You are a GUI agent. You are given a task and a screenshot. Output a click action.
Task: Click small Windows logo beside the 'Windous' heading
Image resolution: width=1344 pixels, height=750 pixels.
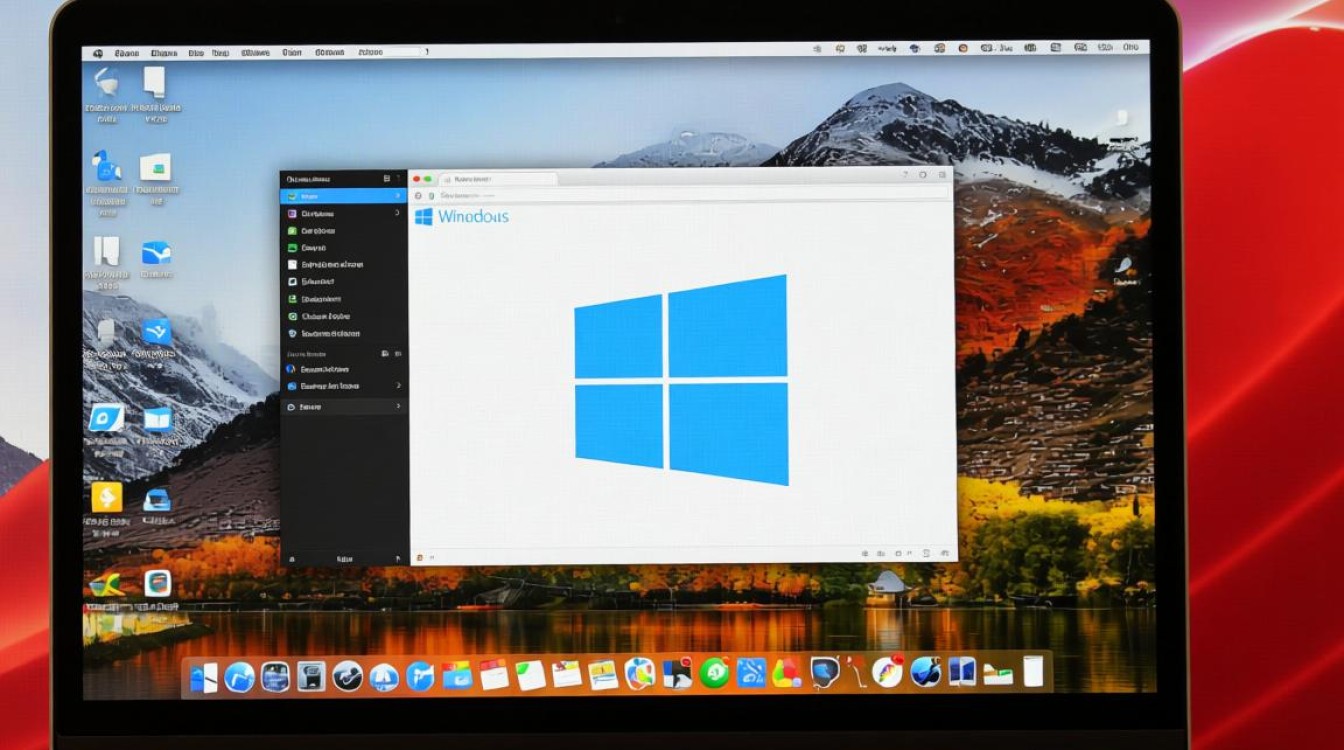click(424, 217)
